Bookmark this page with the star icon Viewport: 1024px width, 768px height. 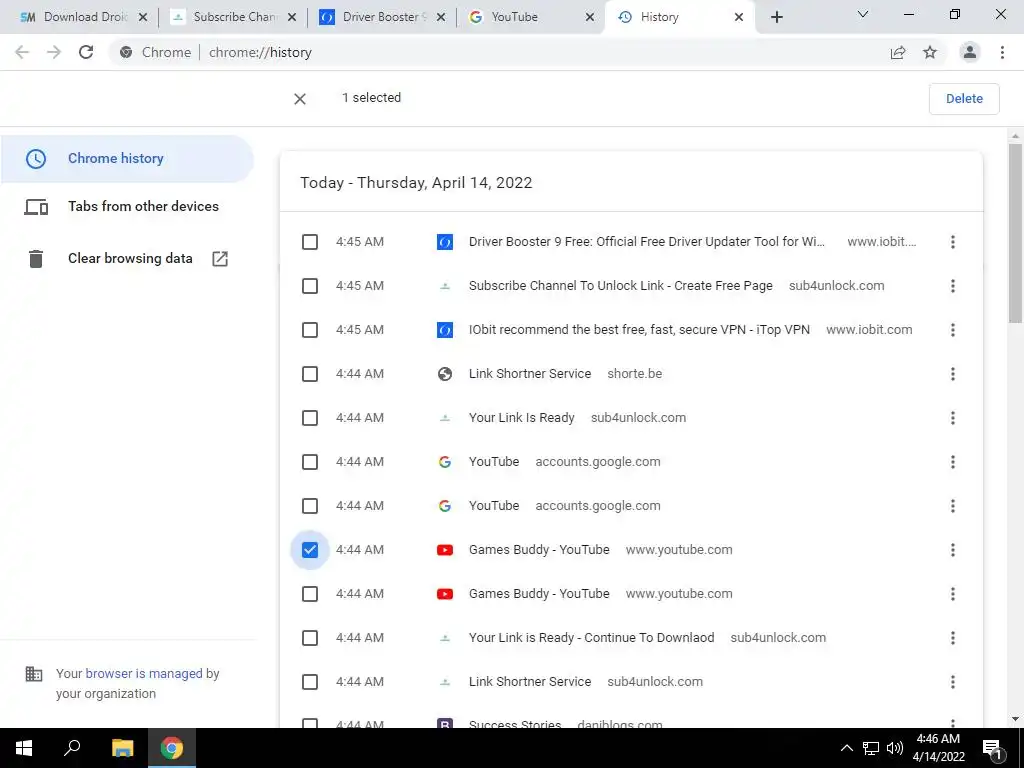pos(930,52)
